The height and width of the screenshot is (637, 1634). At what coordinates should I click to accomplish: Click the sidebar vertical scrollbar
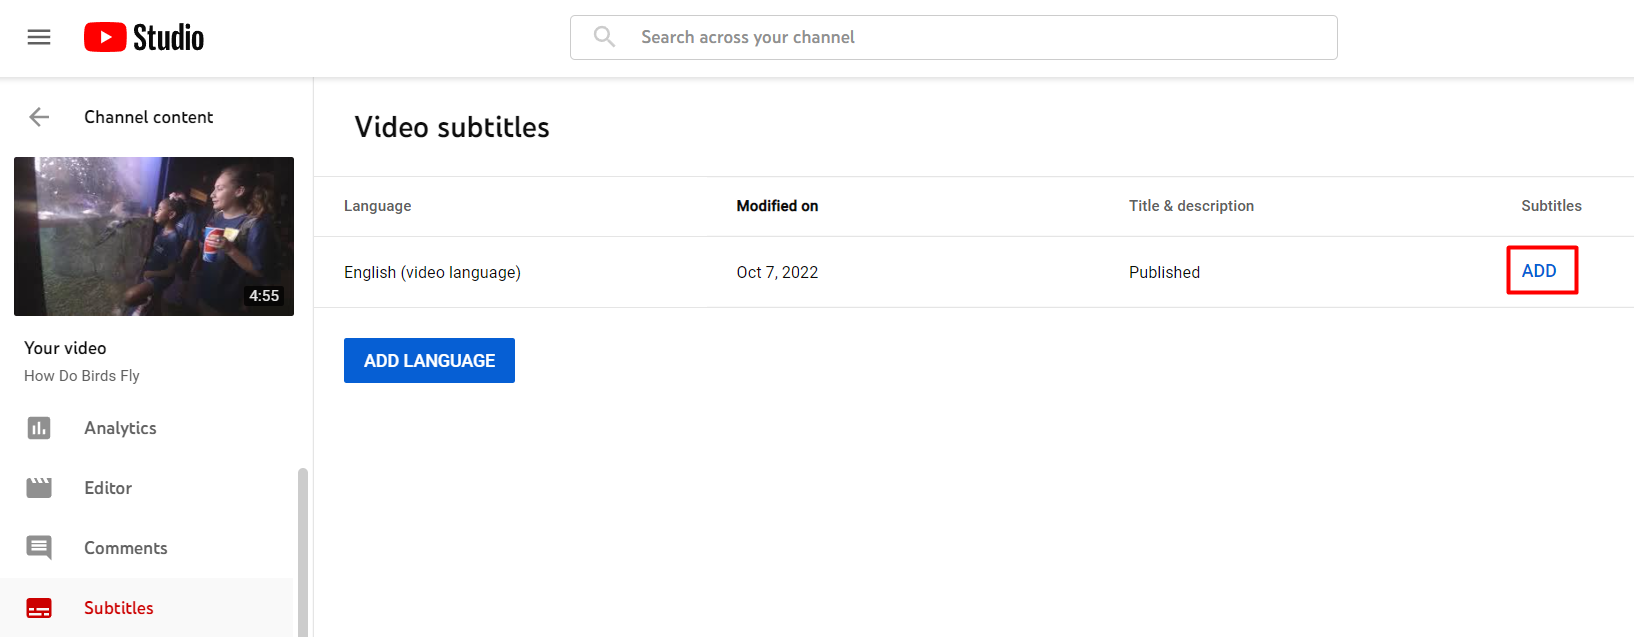click(303, 552)
